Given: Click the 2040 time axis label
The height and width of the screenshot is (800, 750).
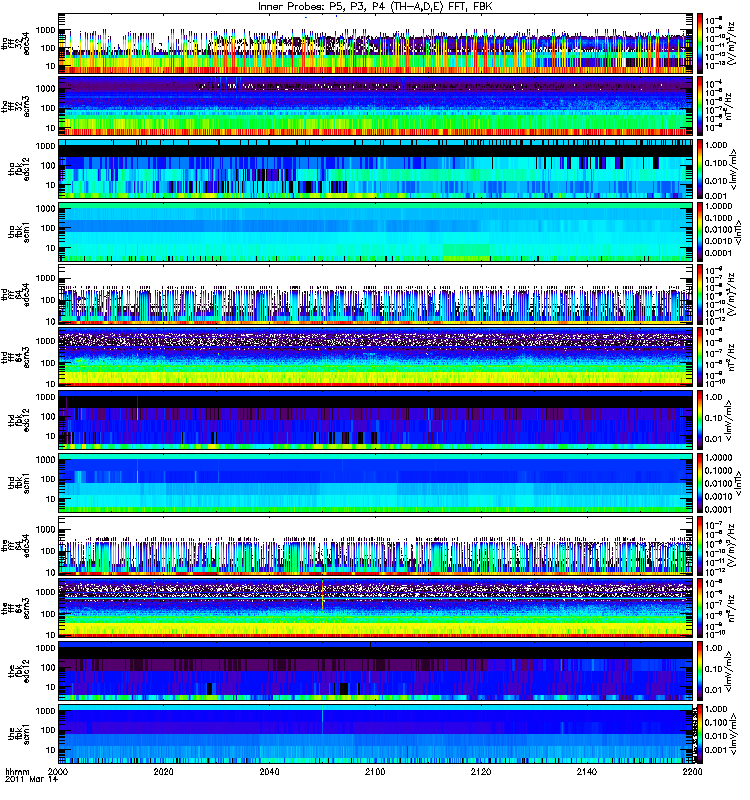Looking at the screenshot, I should [269, 771].
